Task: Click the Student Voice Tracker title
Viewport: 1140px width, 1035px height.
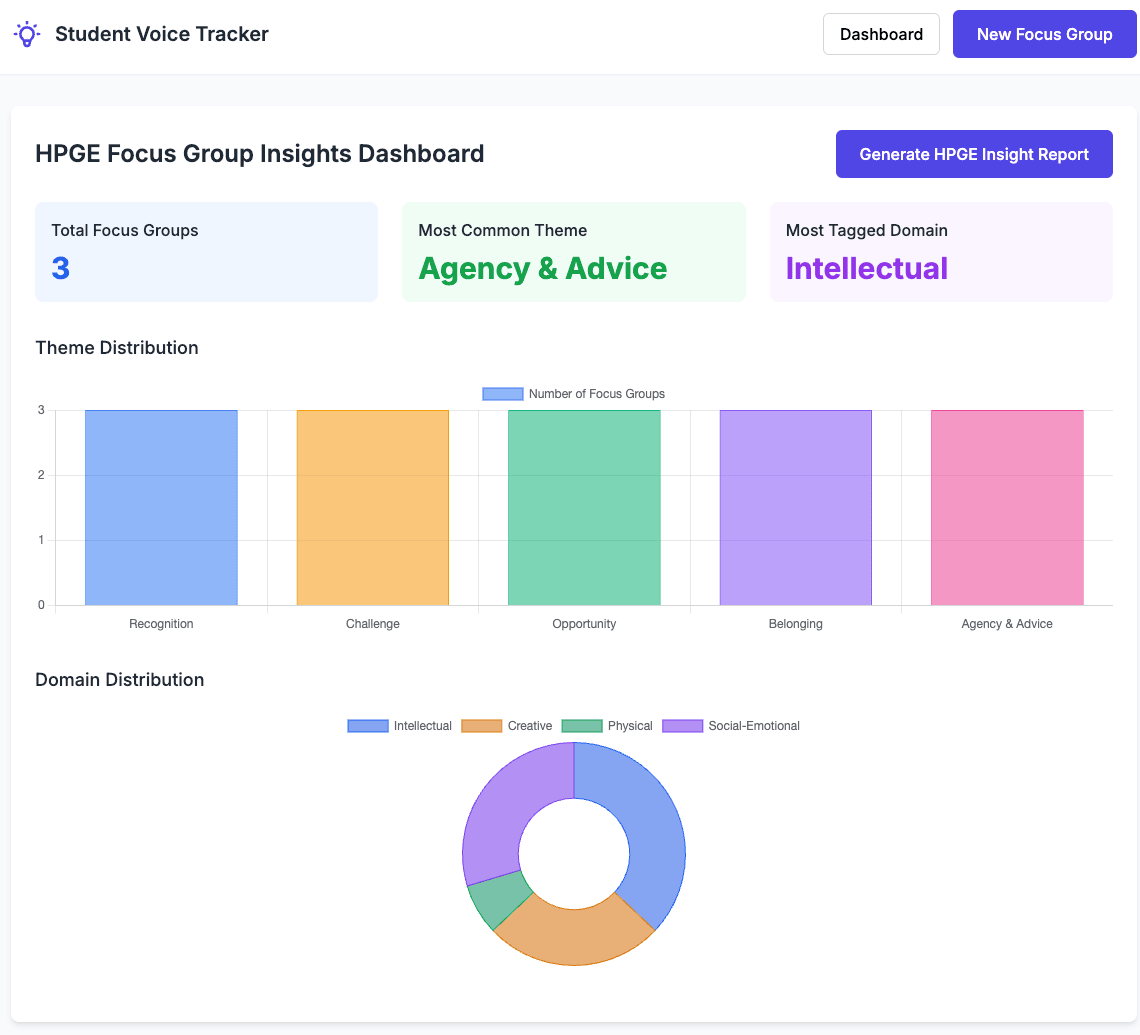Action: click(162, 34)
